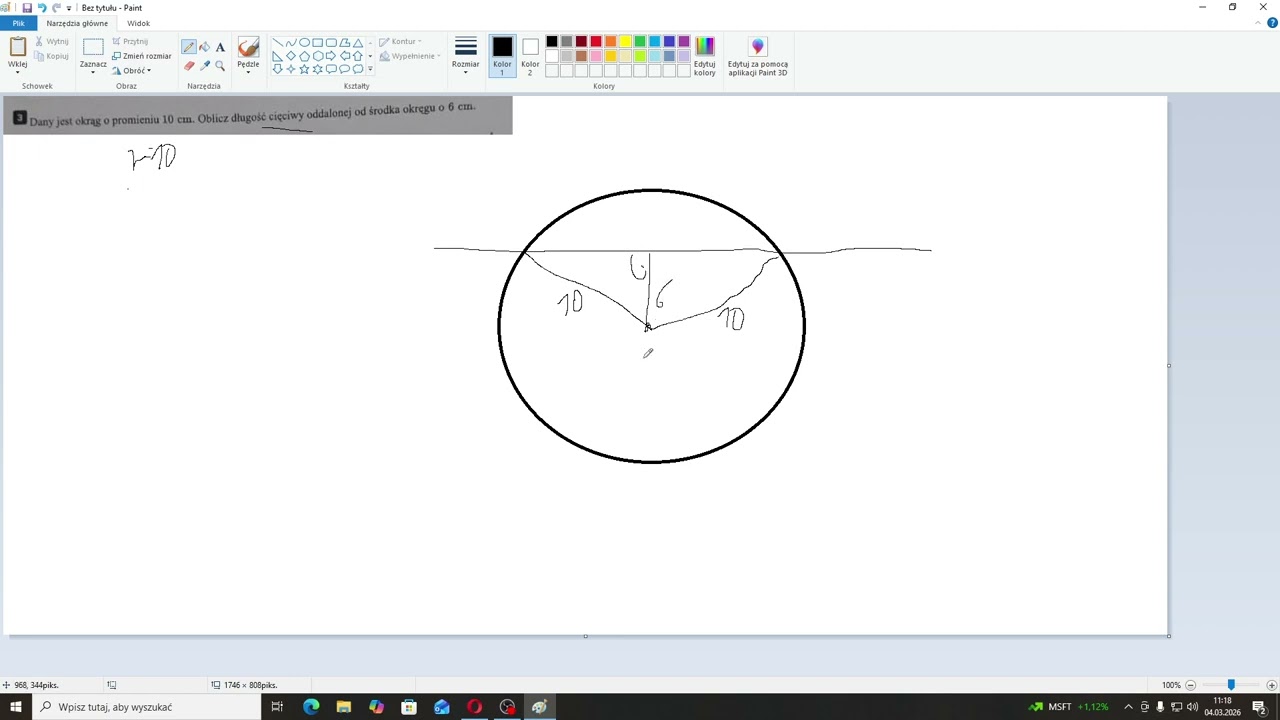This screenshot has width=1280, height=720.
Task: Click the zoom out minus button
Action: click(1190, 685)
